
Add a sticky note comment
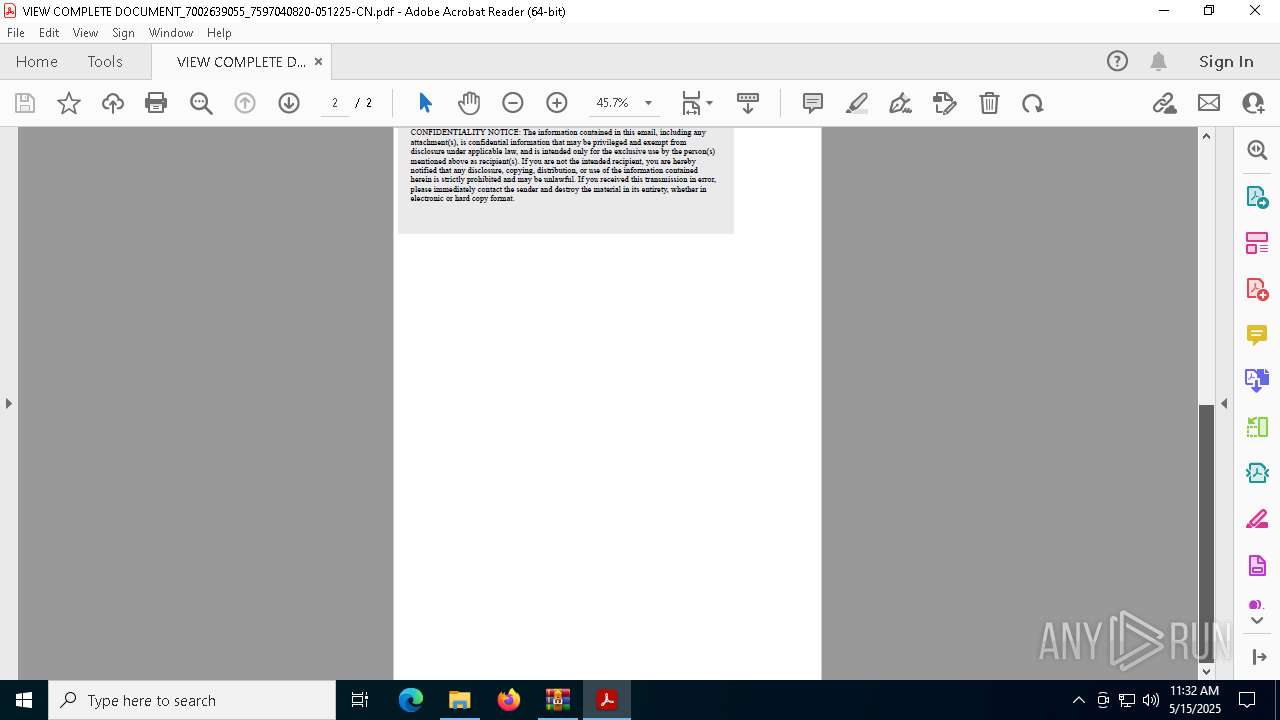[813, 103]
